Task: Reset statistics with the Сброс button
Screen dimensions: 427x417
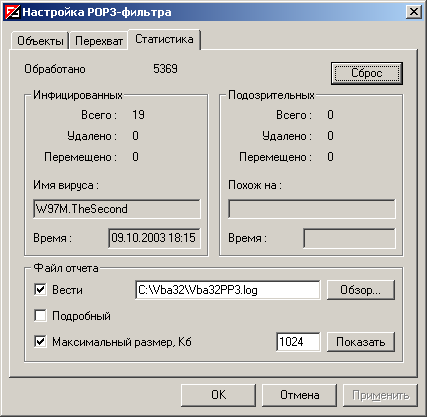Action: coord(367,73)
